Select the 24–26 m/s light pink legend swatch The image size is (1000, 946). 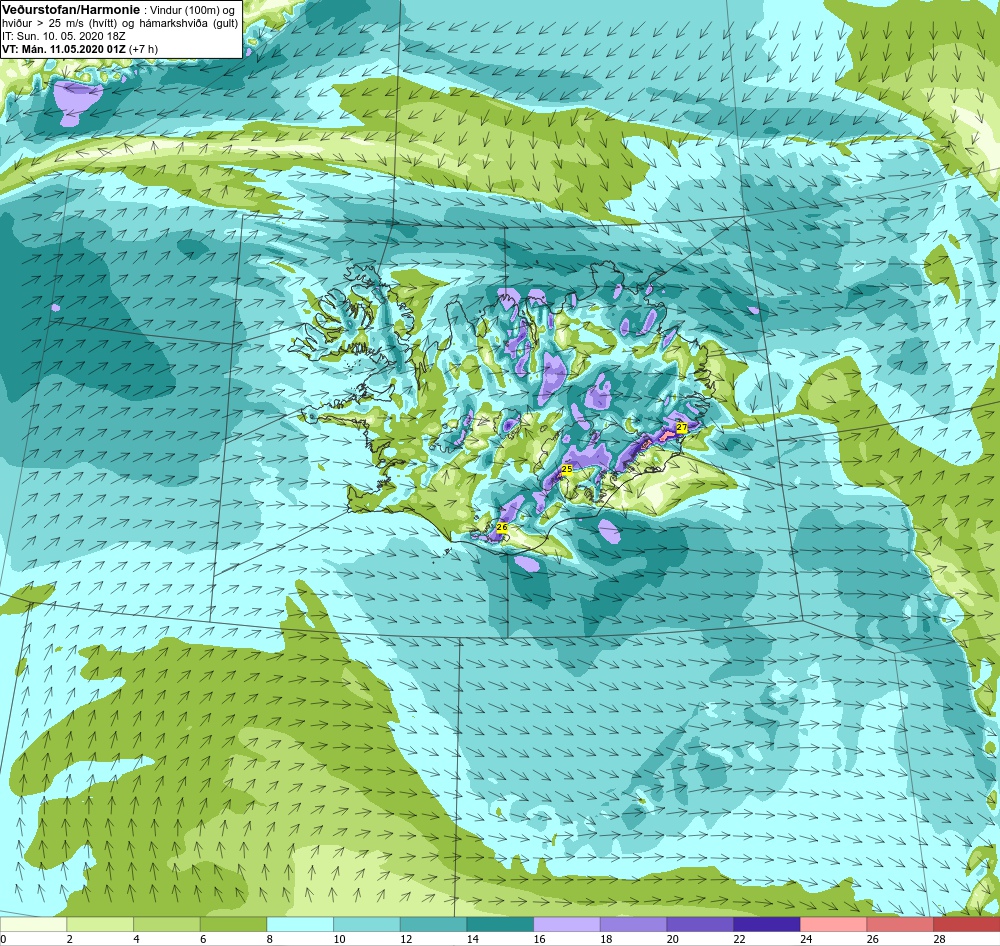click(833, 925)
